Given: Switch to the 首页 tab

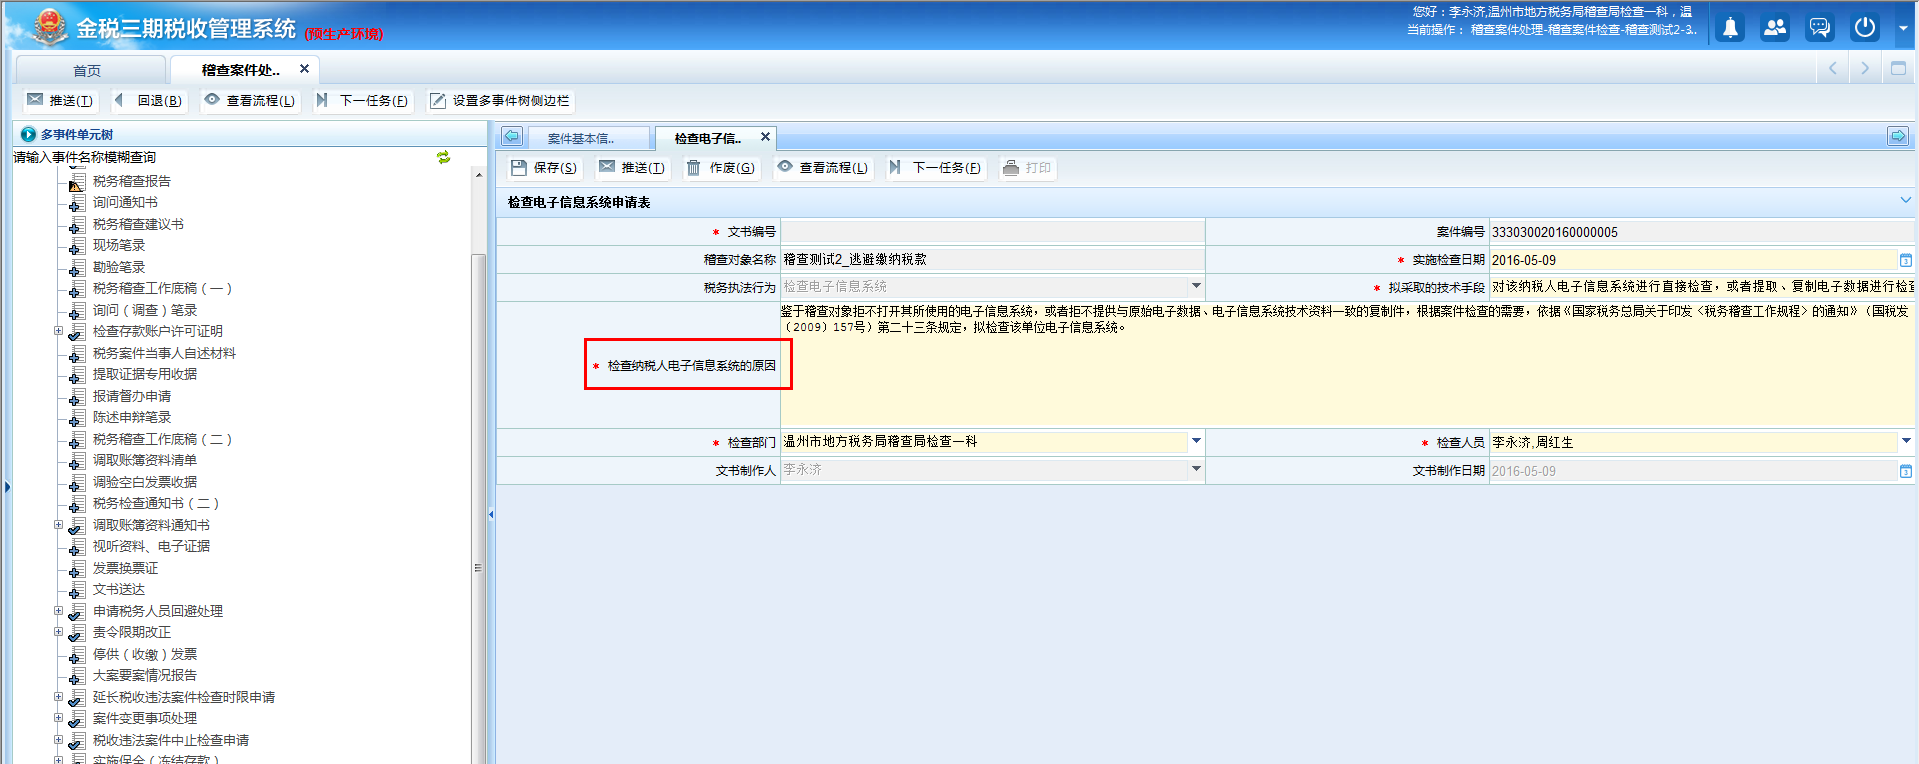Looking at the screenshot, I should tap(88, 70).
